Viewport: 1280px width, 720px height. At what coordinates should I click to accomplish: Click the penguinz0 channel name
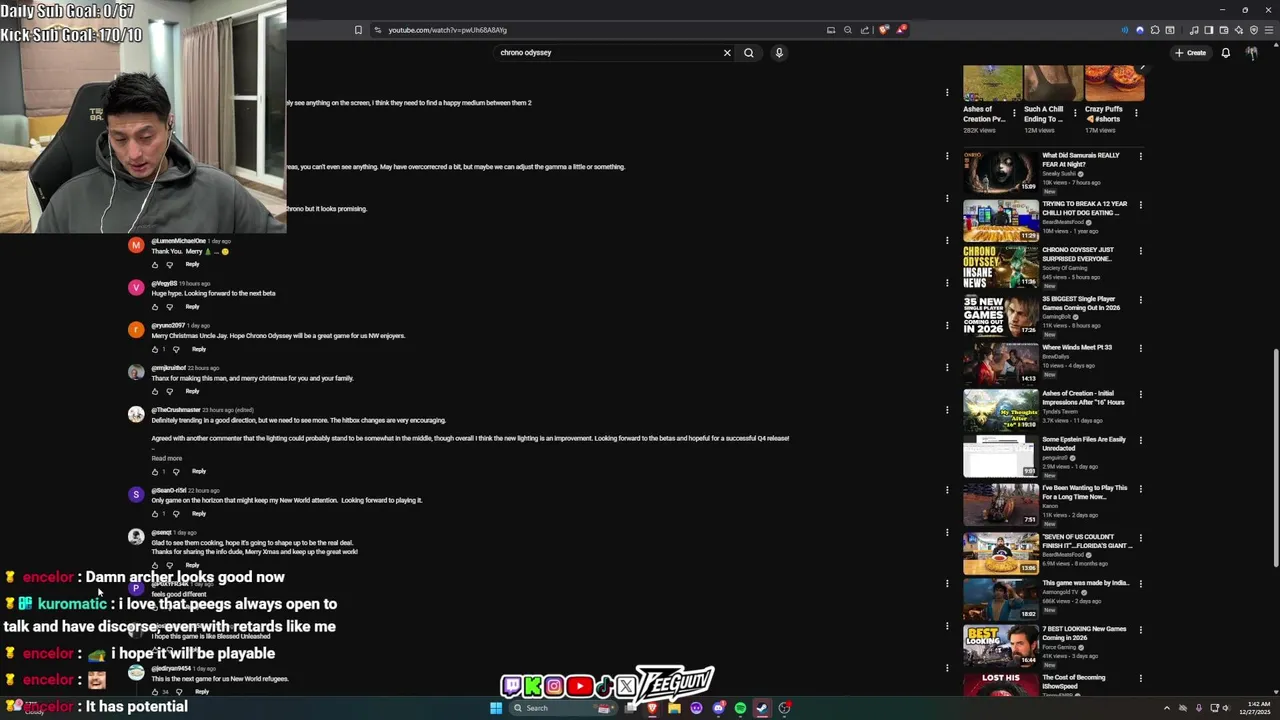1056,458
